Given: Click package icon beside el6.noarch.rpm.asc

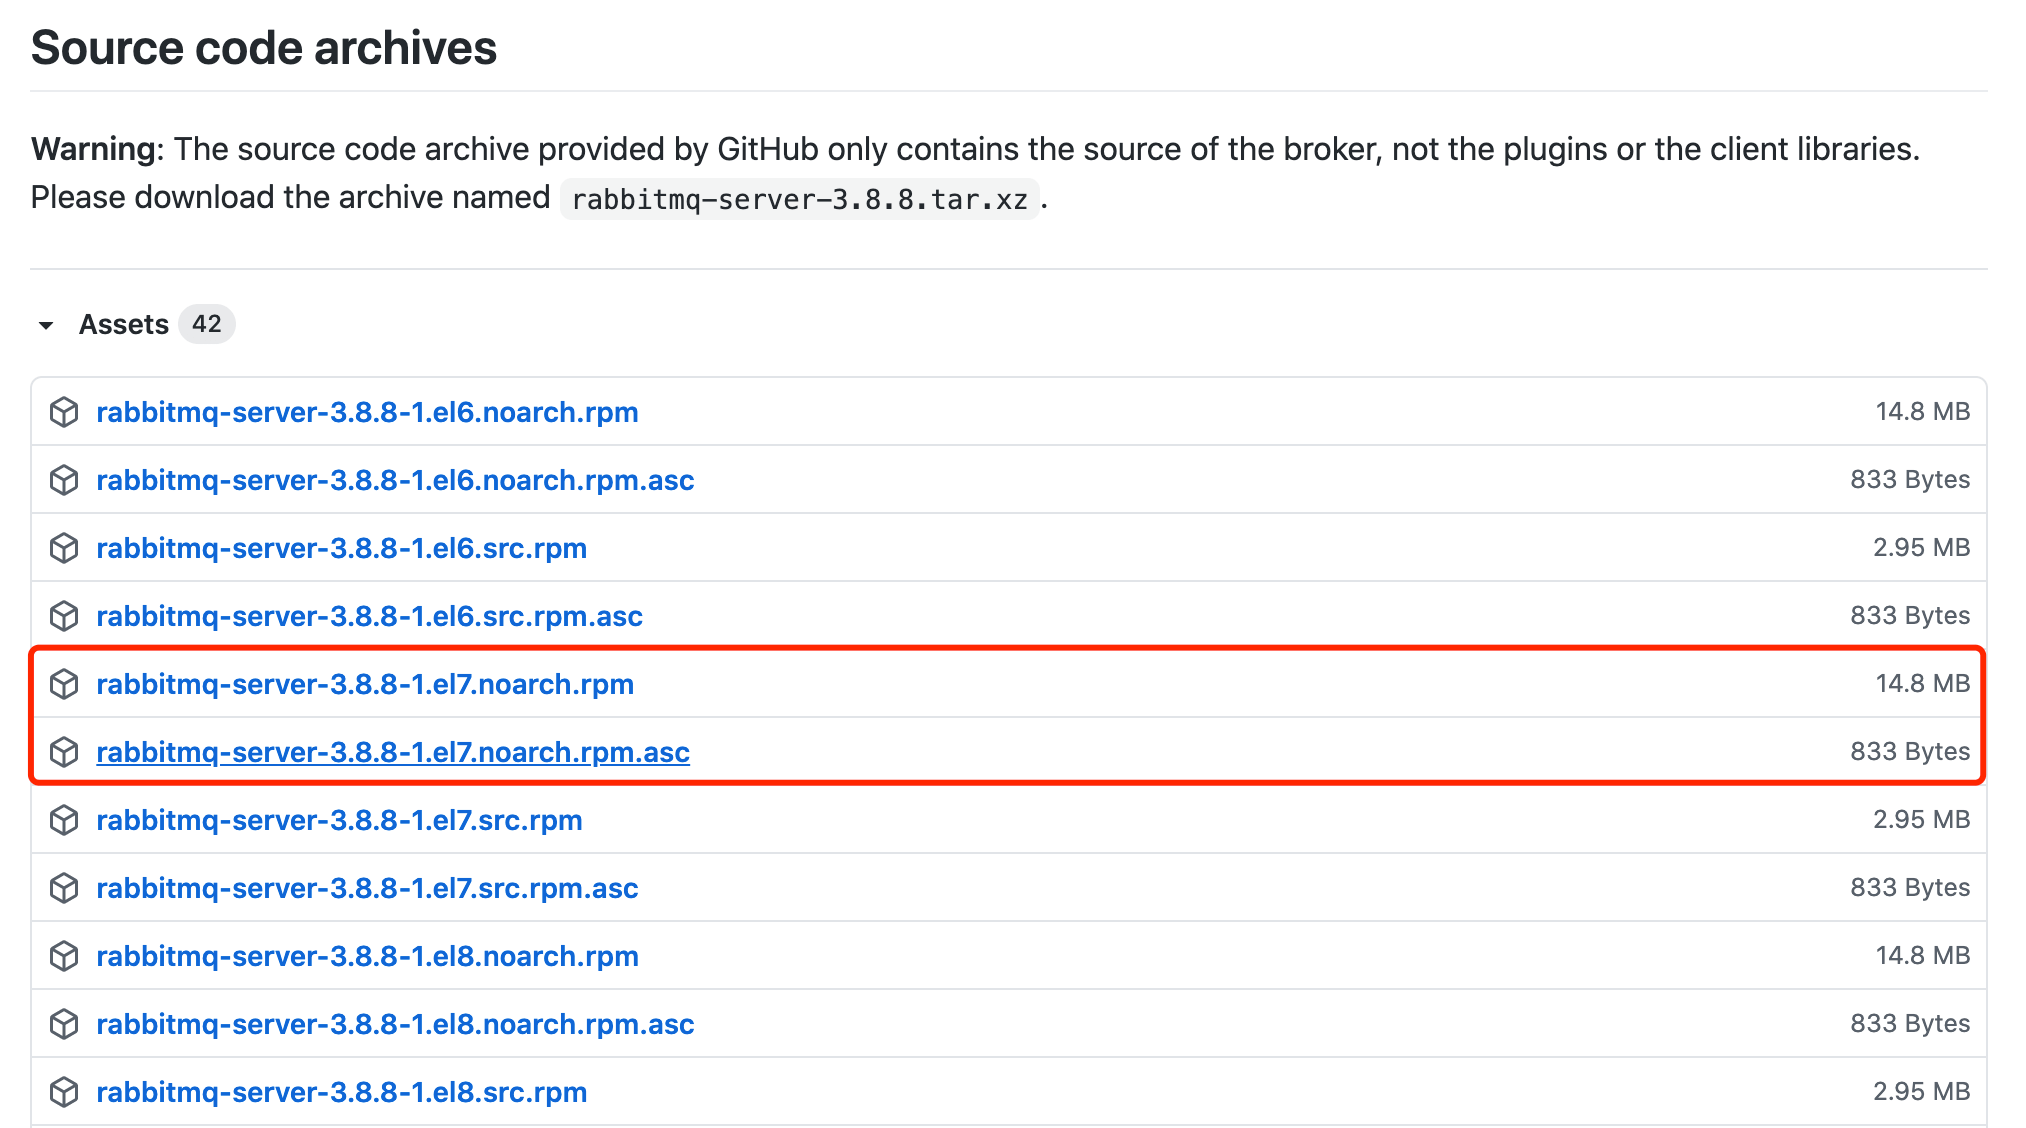Looking at the screenshot, I should tap(64, 480).
